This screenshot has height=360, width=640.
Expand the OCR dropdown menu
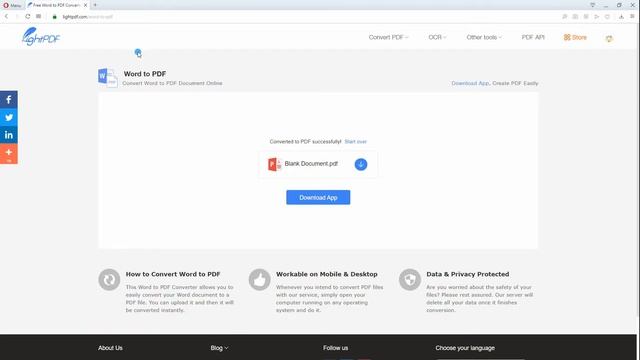tap(437, 37)
